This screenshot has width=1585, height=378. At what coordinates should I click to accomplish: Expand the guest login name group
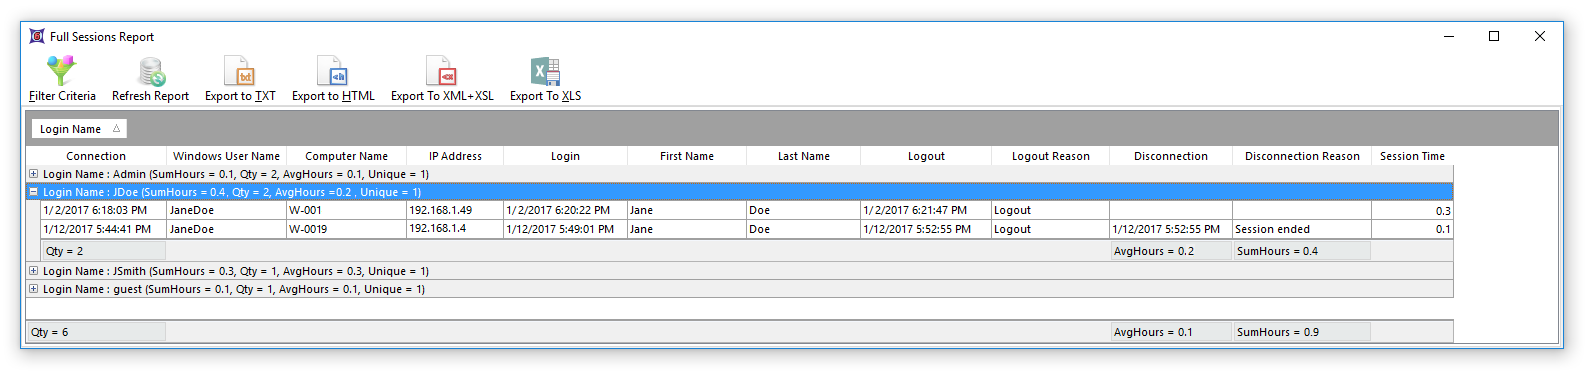(x=33, y=289)
